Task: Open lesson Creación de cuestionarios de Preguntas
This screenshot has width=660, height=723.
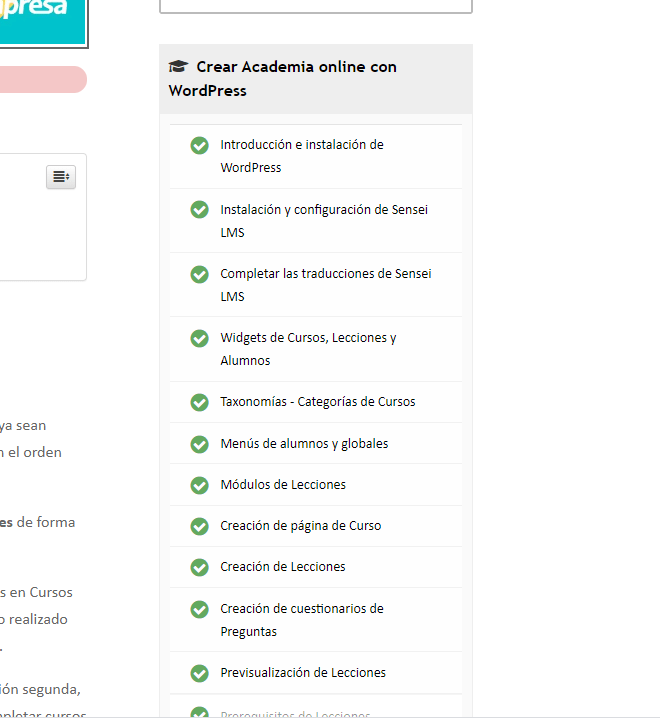Action: pos(302,620)
